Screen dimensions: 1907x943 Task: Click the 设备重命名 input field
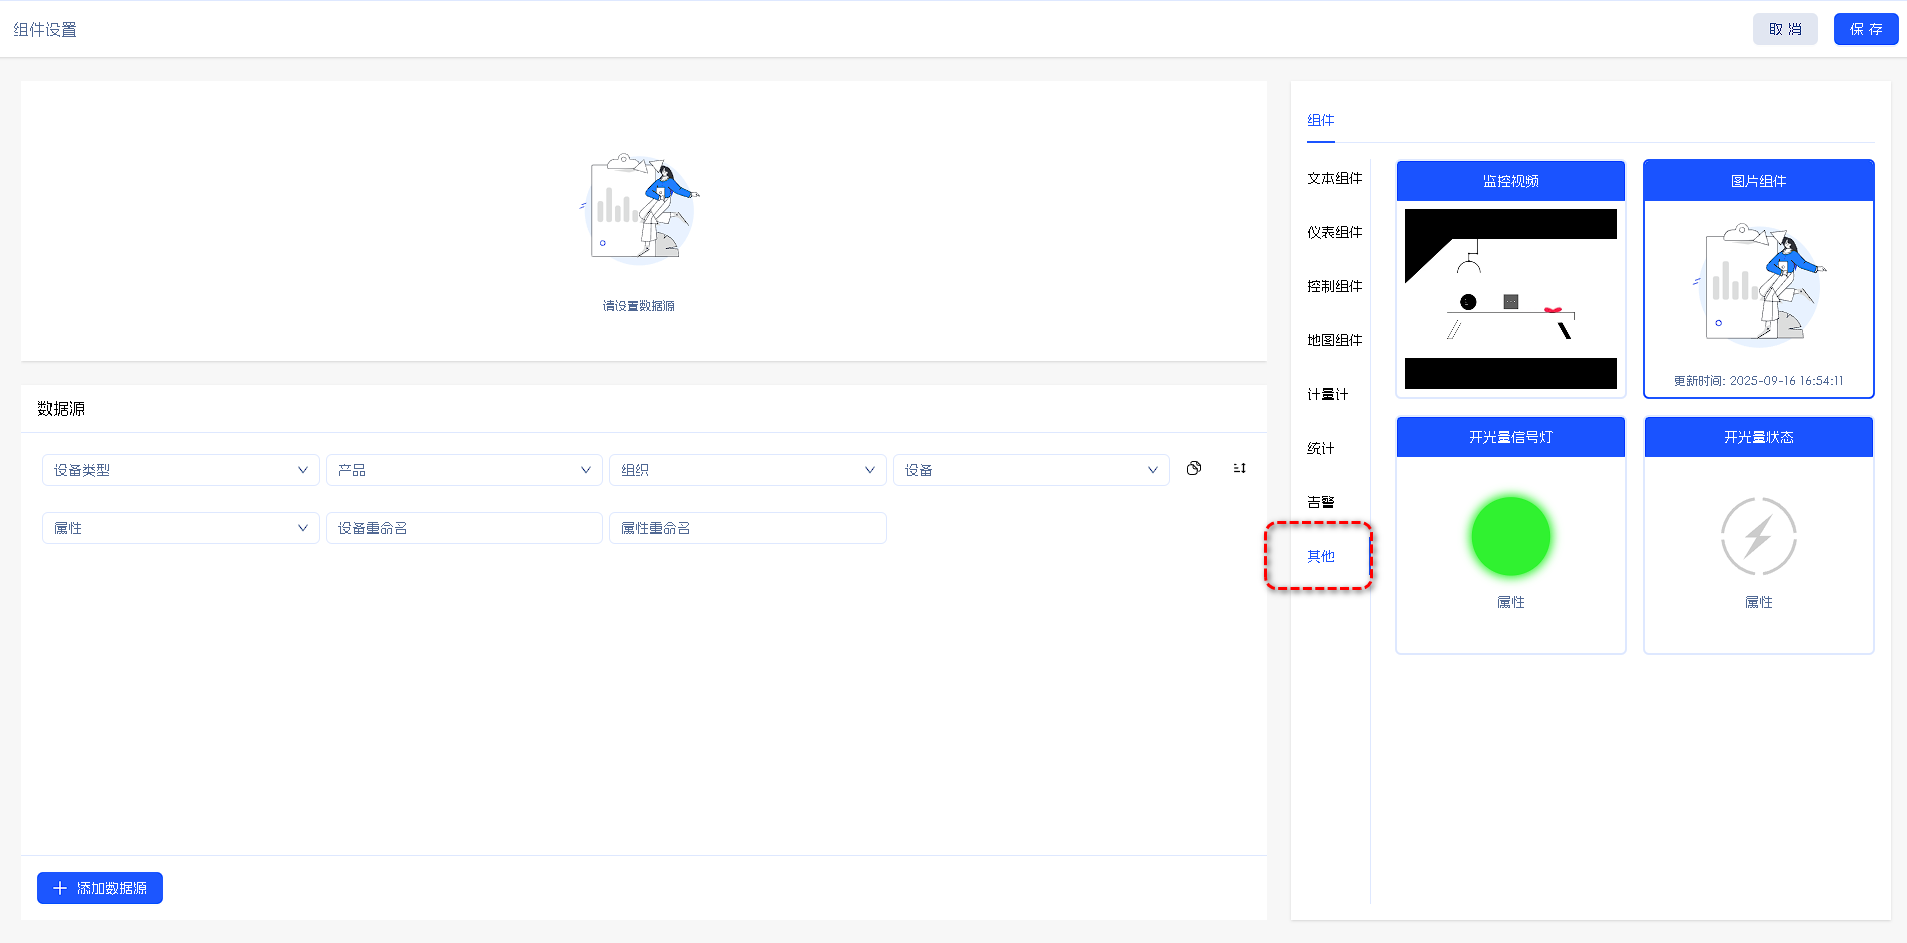464,528
